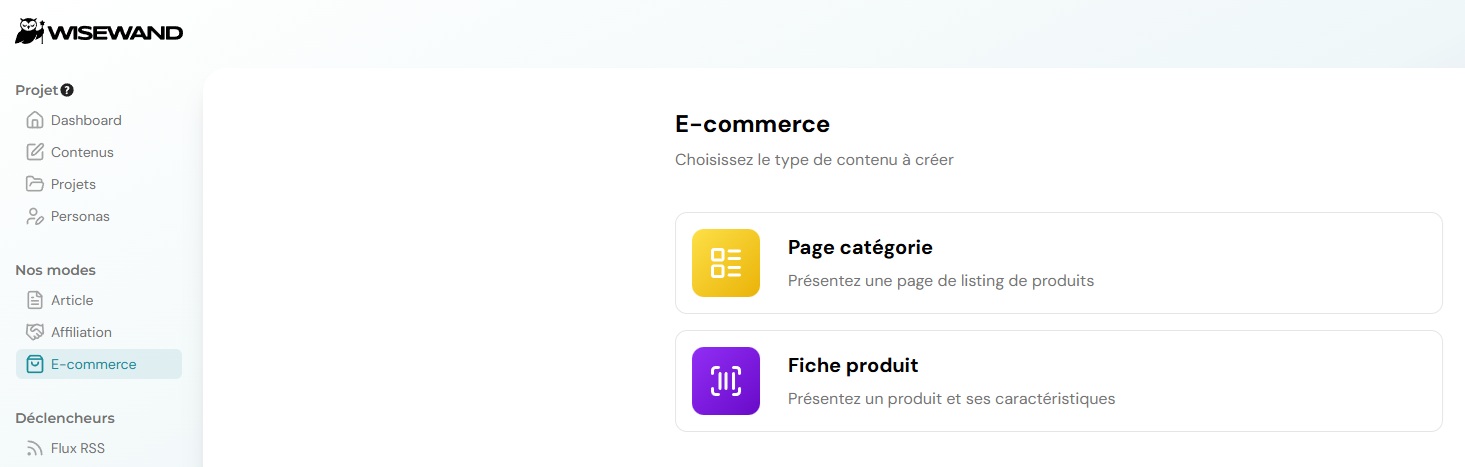Select Personas in the sidebar
Screen dimensions: 1465x467
pyautogui.click(x=80, y=216)
